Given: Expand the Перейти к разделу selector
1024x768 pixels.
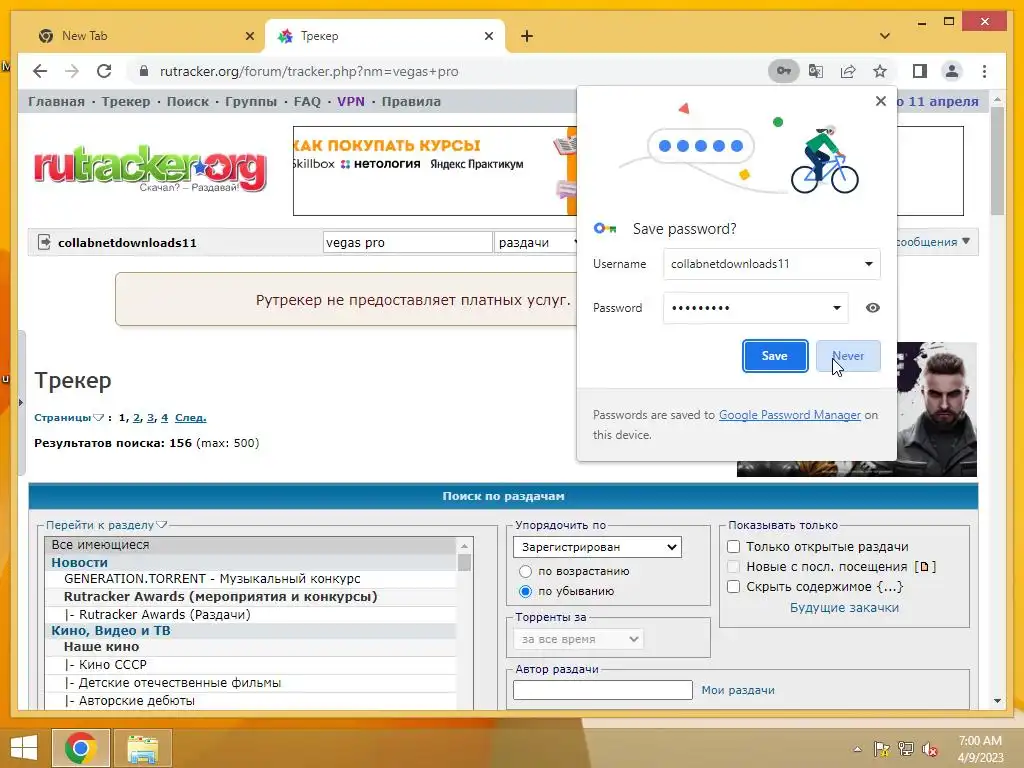Looking at the screenshot, I should [106, 525].
